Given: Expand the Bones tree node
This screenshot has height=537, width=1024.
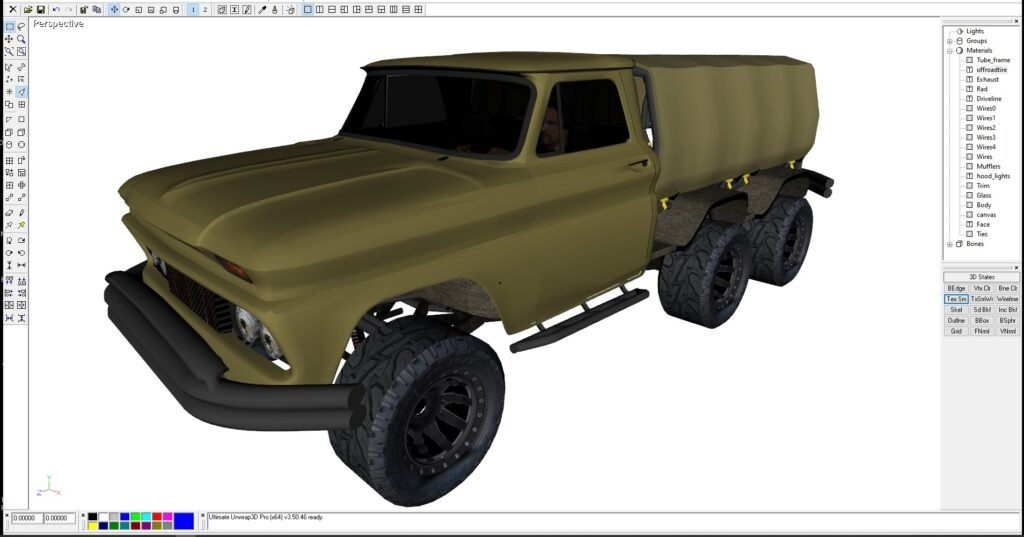Looking at the screenshot, I should 949,244.
